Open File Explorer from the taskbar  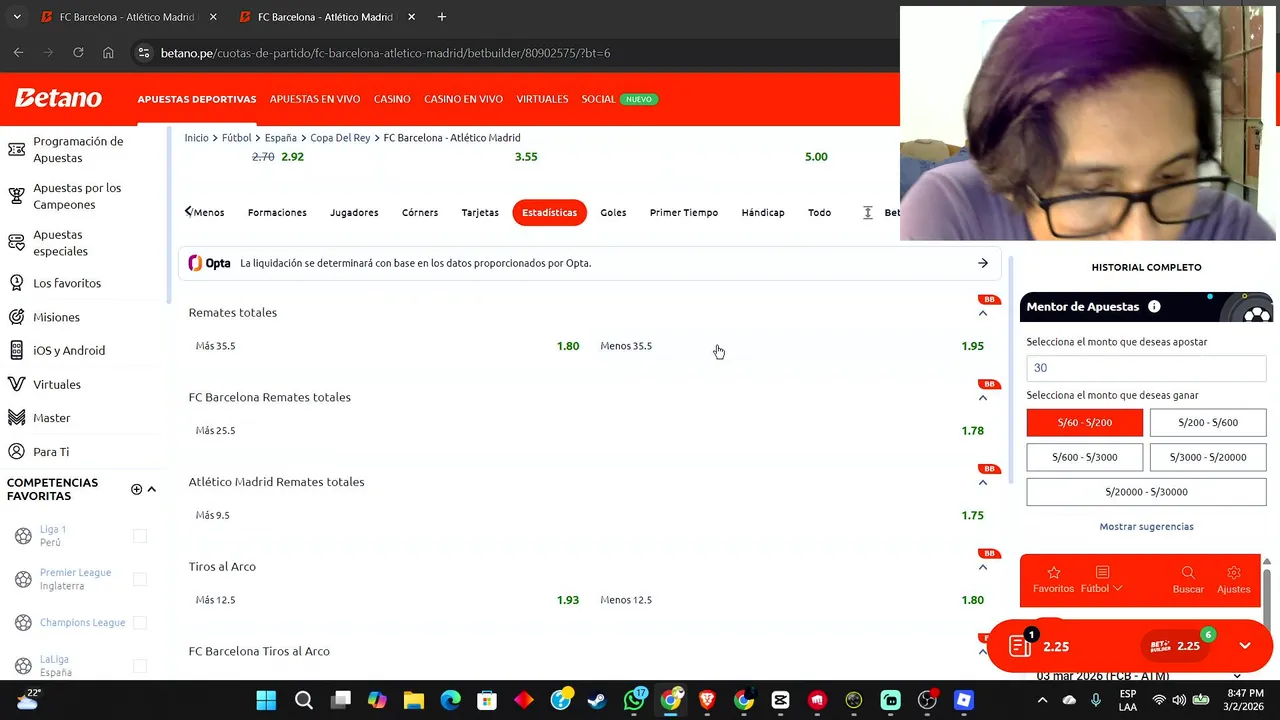[413, 700]
